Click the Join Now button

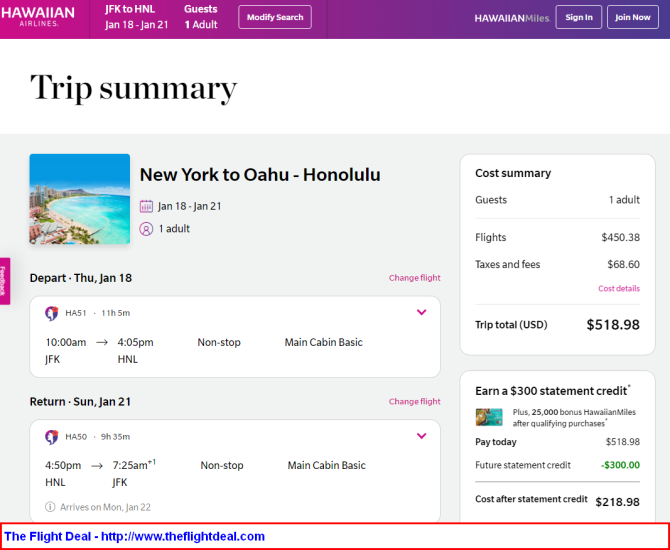(x=632, y=18)
